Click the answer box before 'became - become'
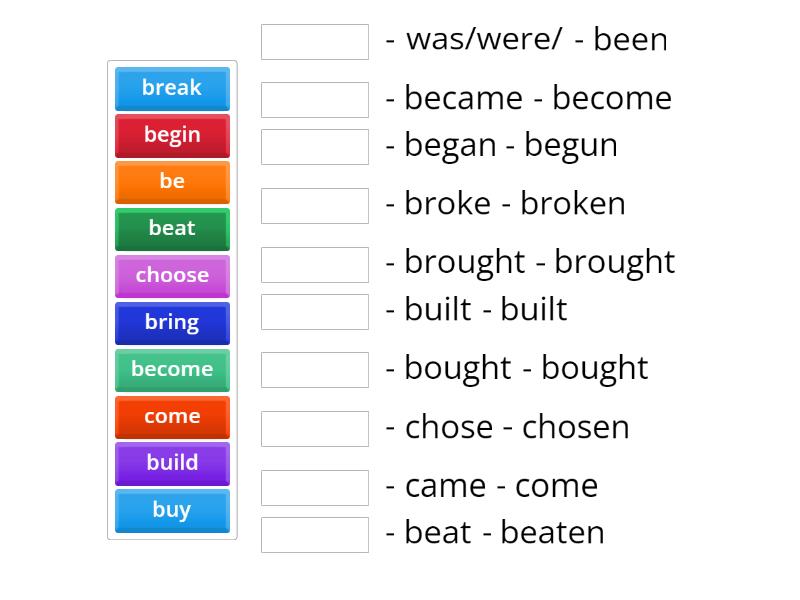The width and height of the screenshot is (800, 600). click(x=314, y=99)
